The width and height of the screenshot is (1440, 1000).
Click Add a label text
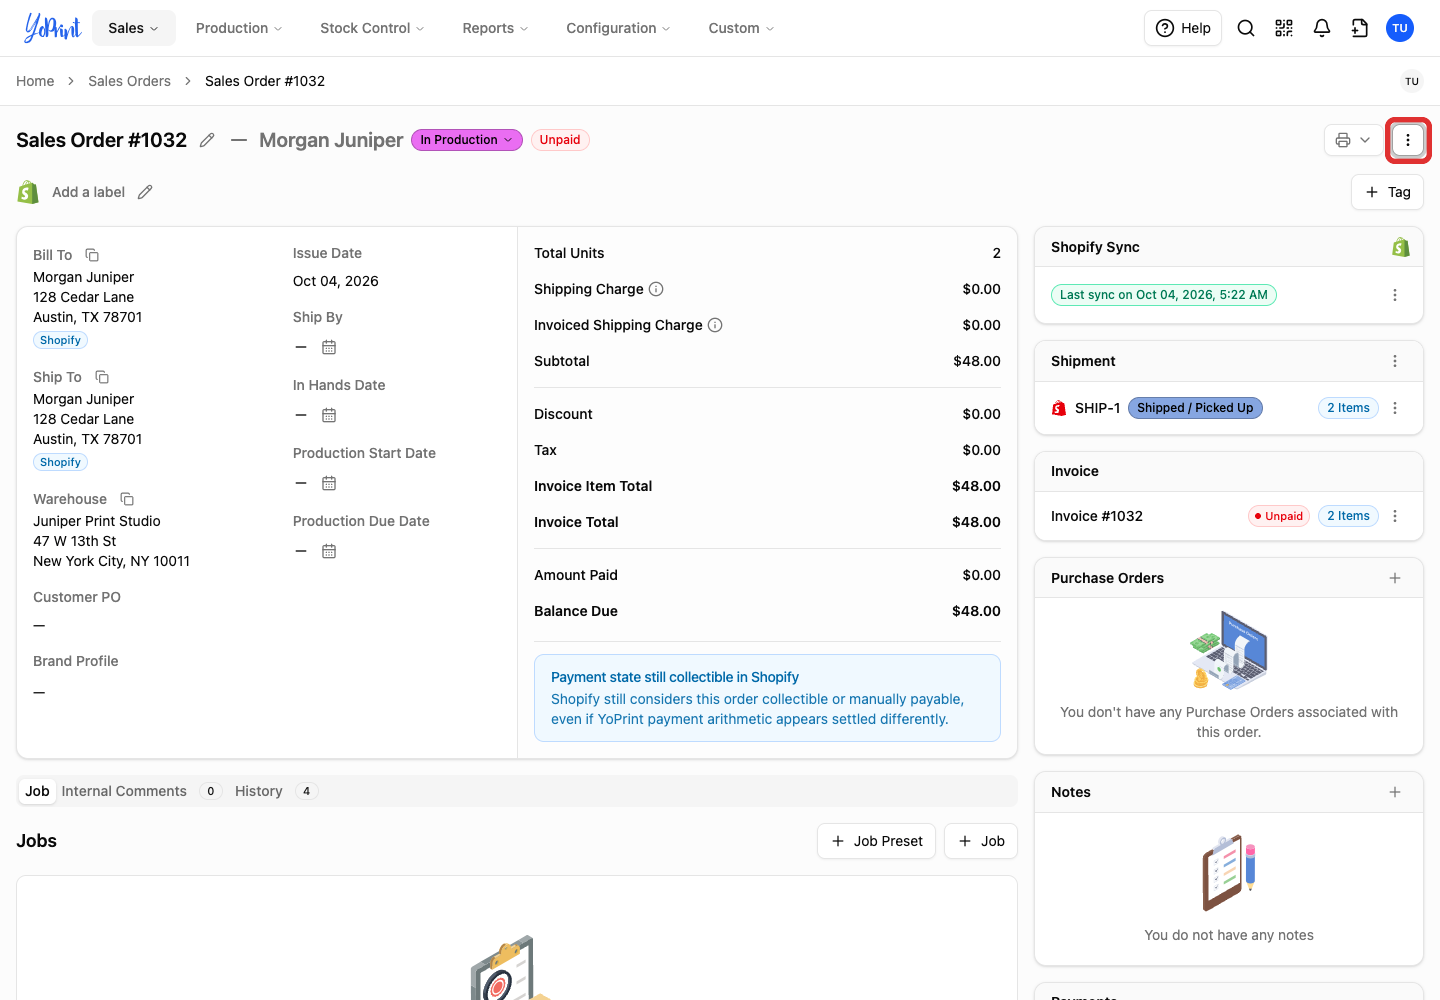[88, 192]
